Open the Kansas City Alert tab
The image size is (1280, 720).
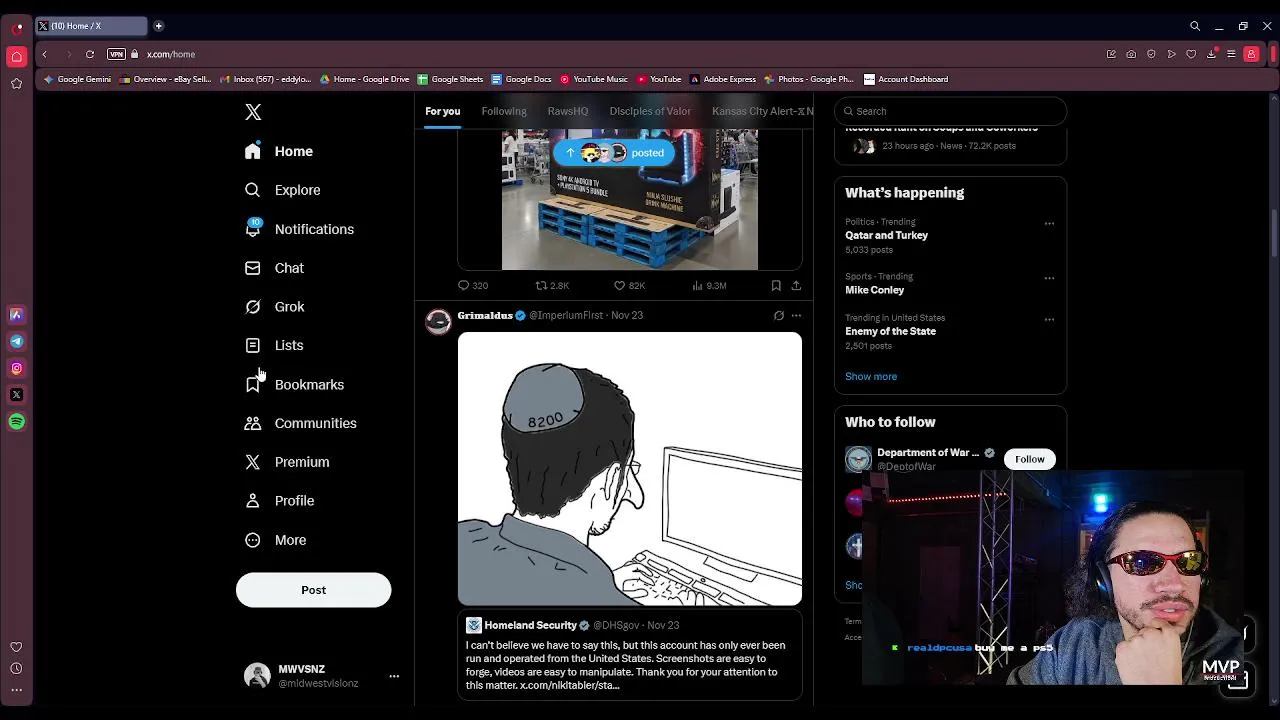(762, 111)
